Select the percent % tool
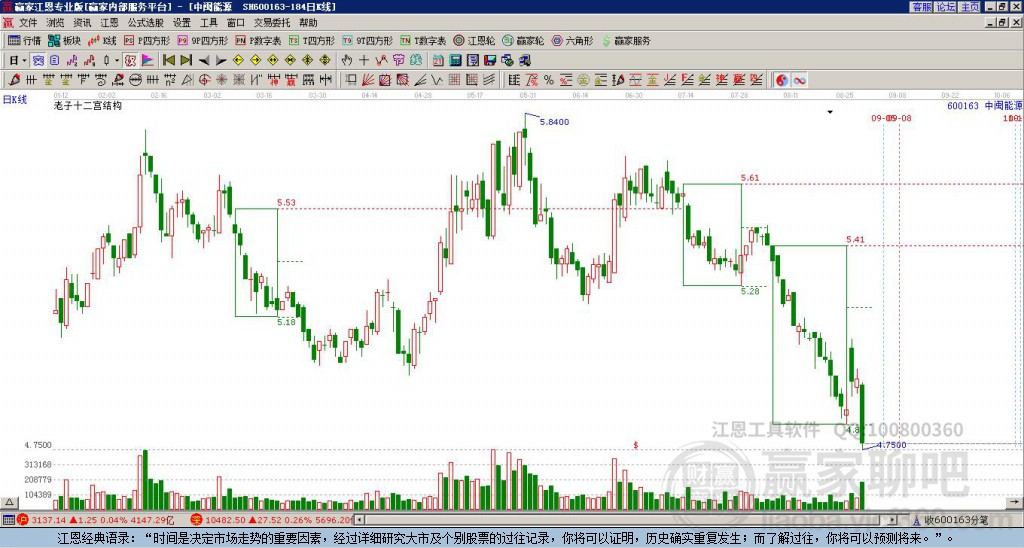 549,80
